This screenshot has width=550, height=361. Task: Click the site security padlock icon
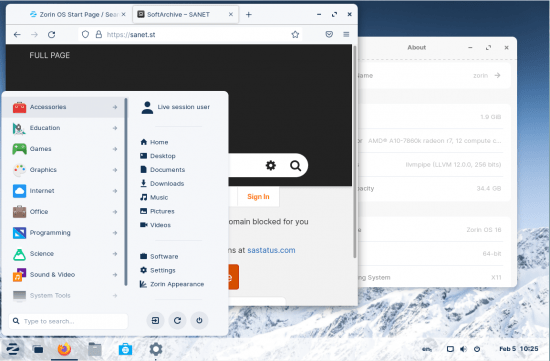click(x=99, y=34)
